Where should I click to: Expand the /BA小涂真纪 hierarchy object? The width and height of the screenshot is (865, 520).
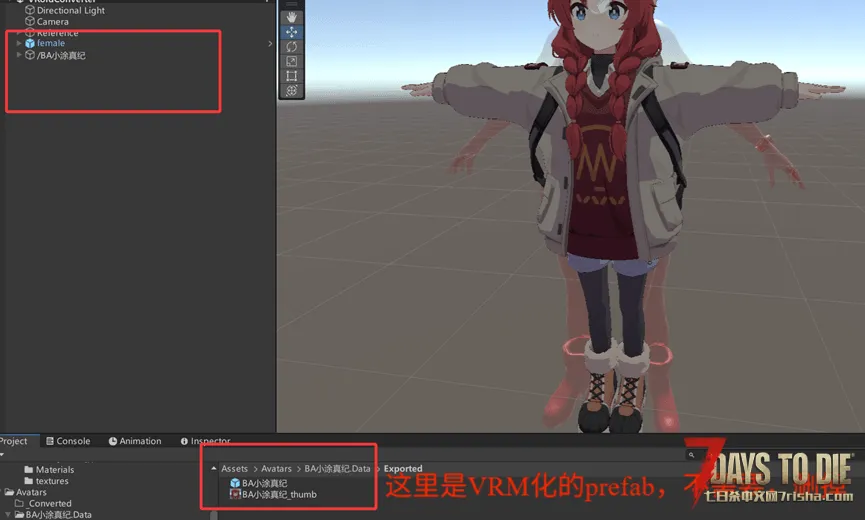pos(19,56)
